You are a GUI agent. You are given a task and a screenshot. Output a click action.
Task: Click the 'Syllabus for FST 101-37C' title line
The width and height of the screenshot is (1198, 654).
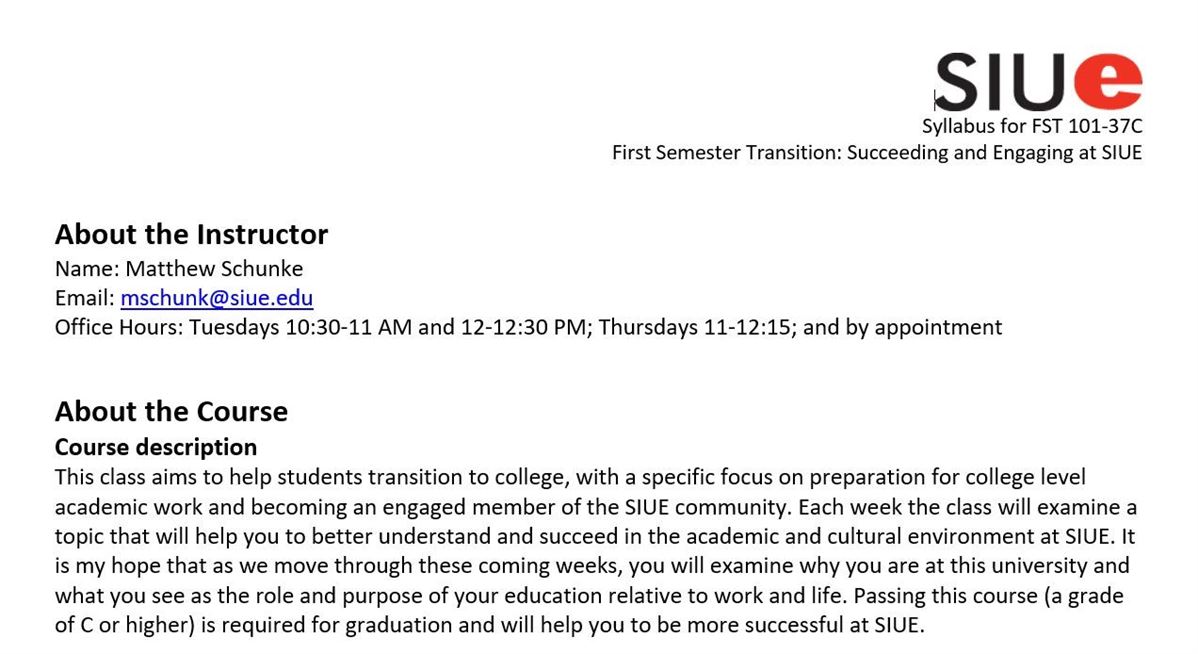pyautogui.click(x=1031, y=126)
